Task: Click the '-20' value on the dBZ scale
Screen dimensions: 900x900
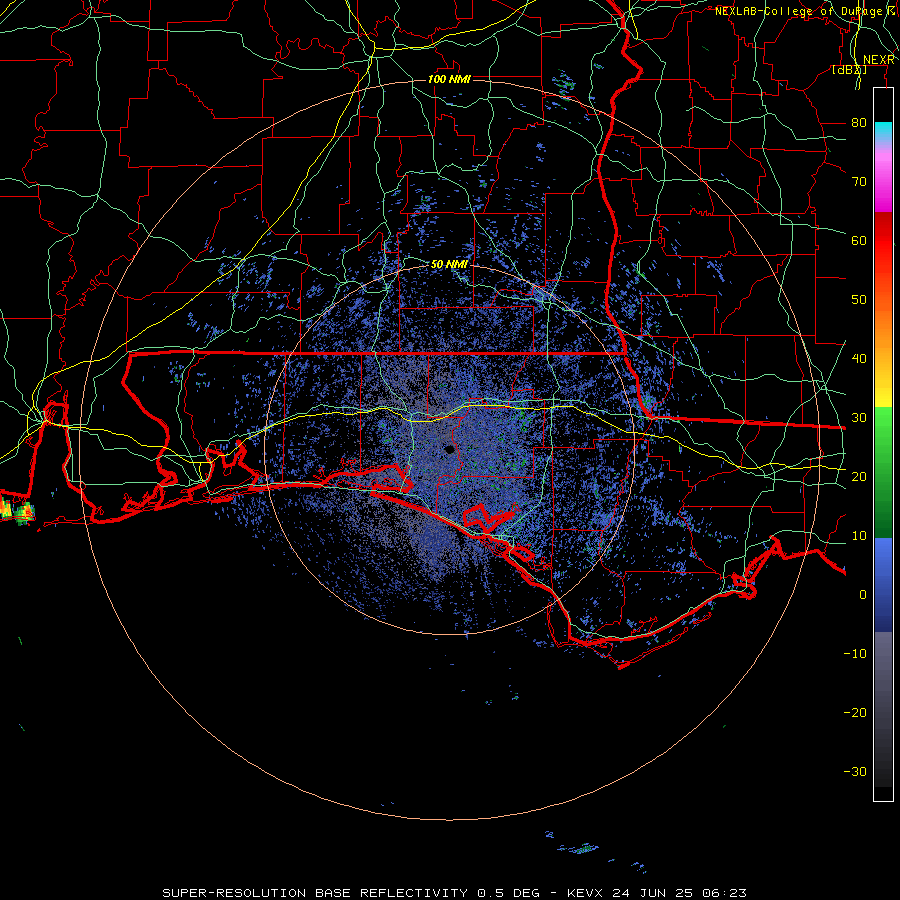Action: [855, 713]
